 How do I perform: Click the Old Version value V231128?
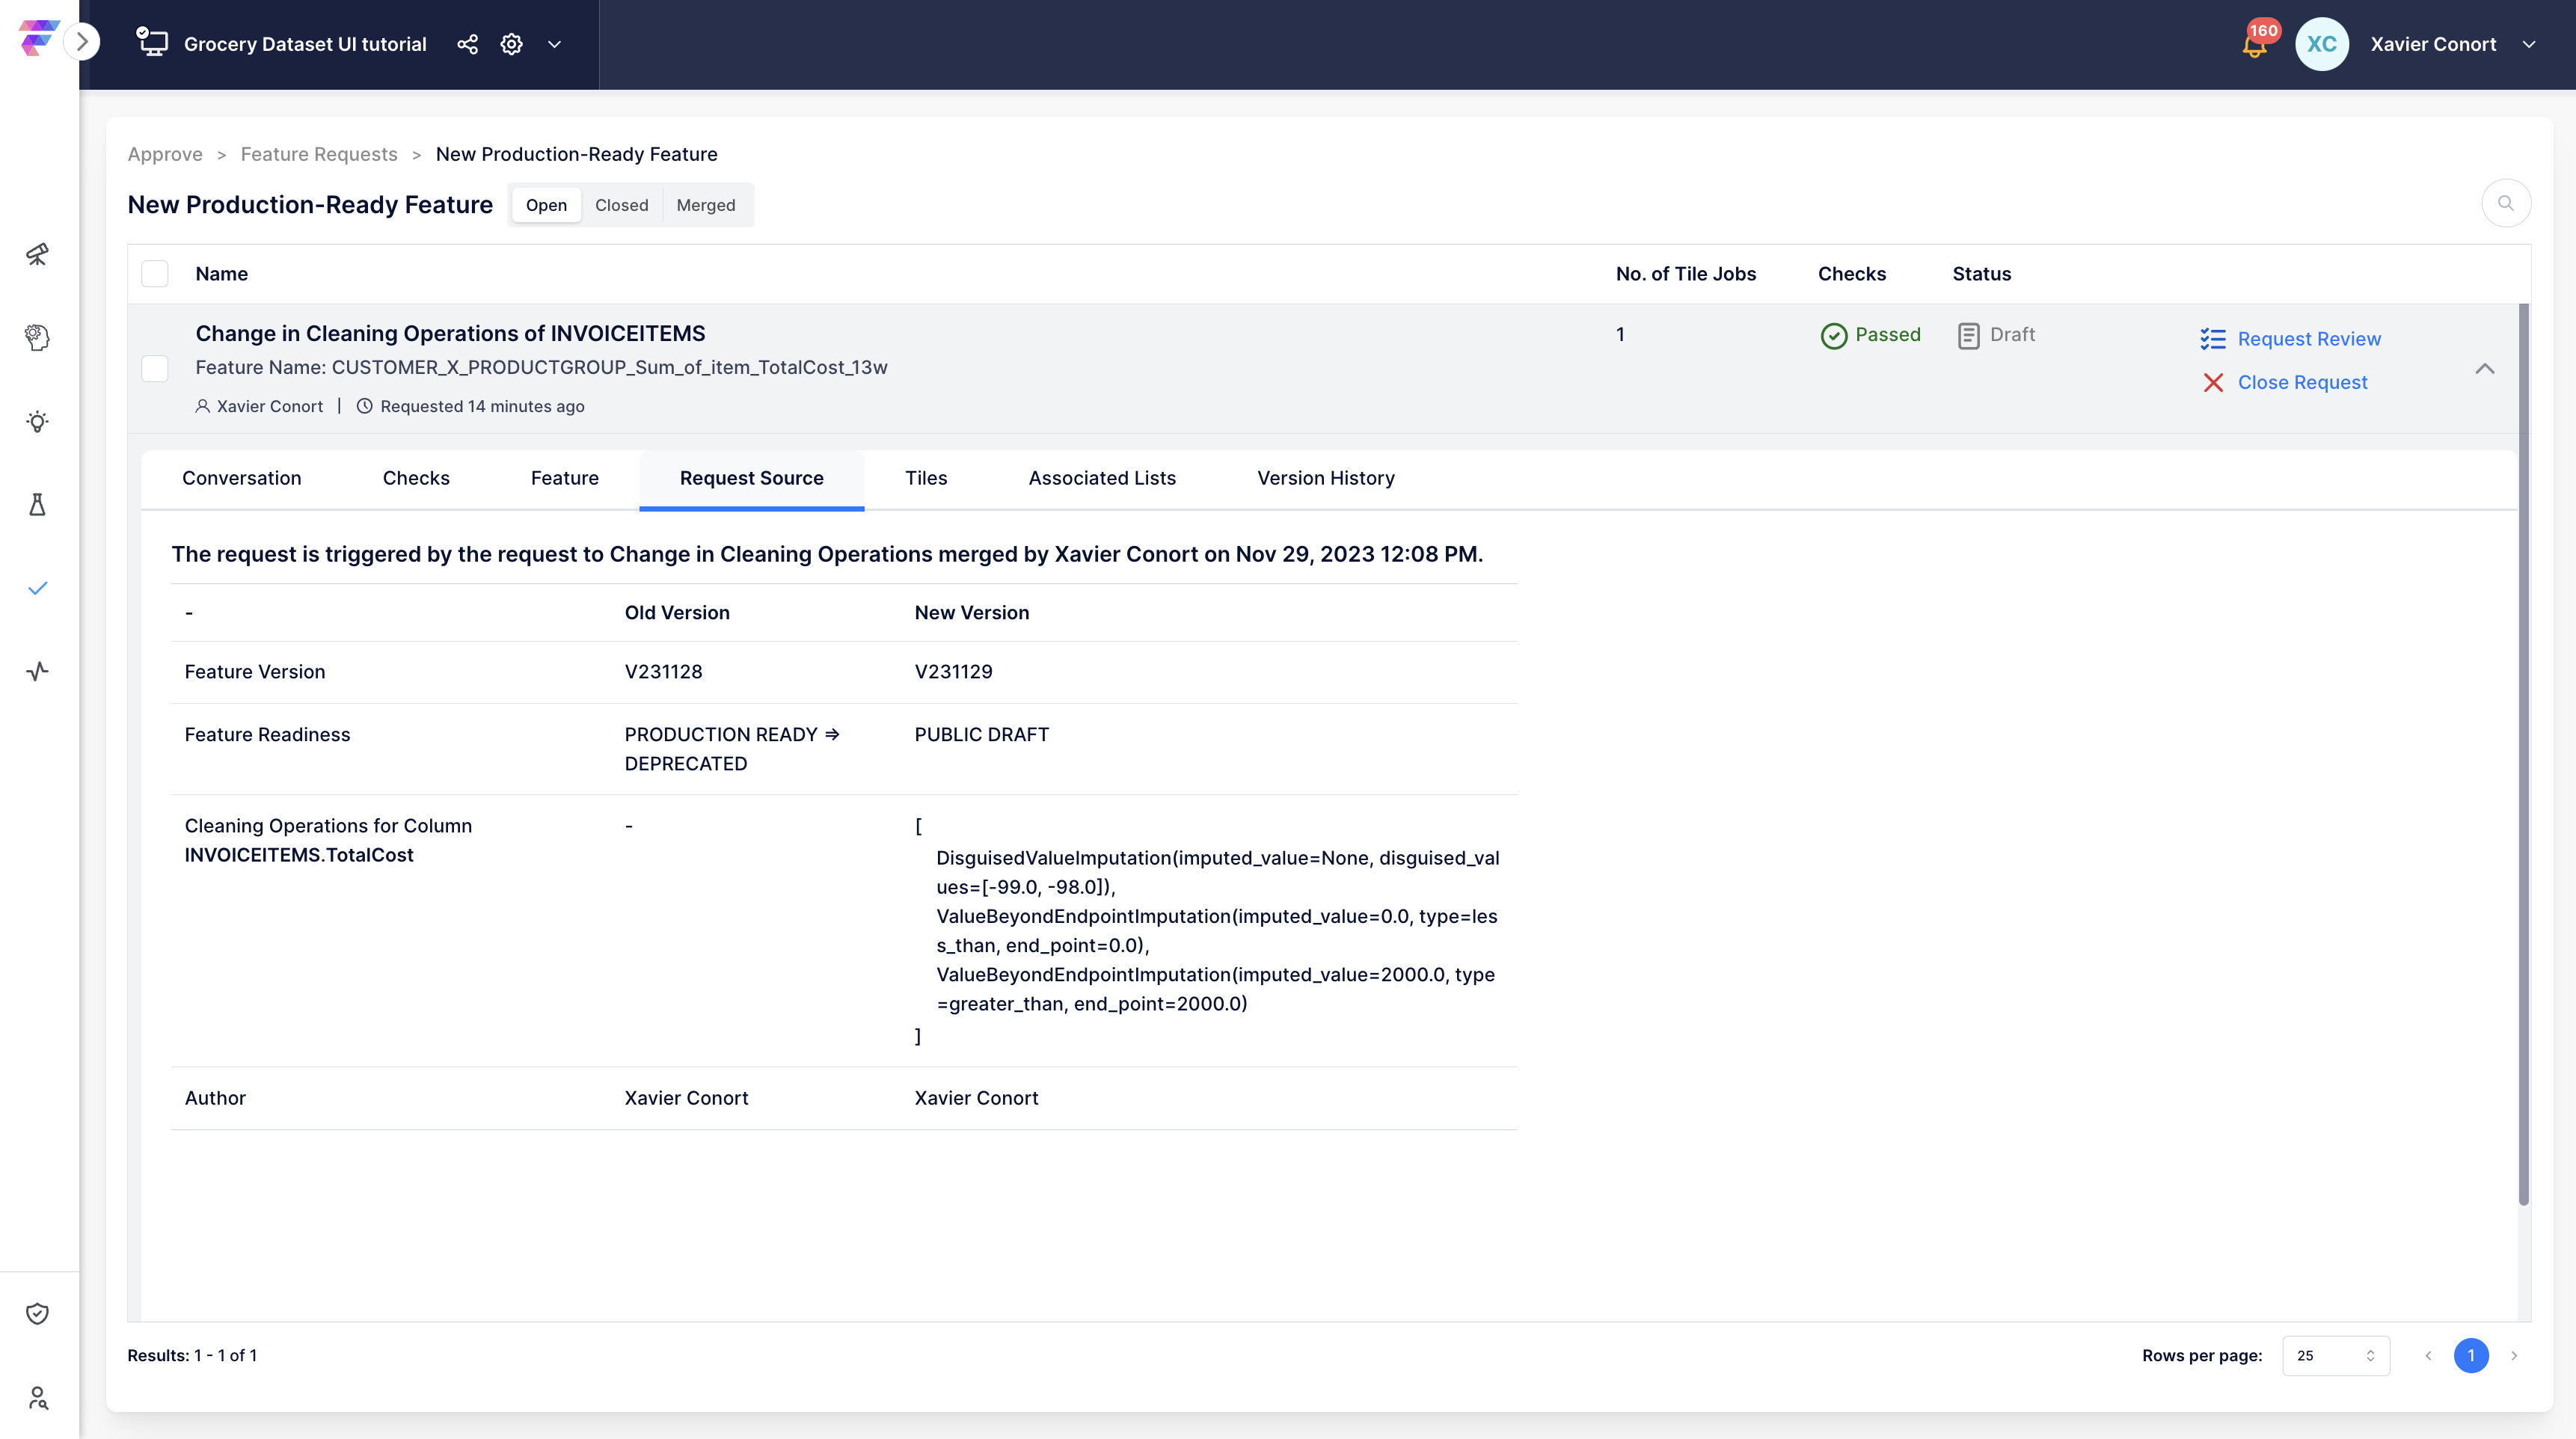click(x=663, y=672)
